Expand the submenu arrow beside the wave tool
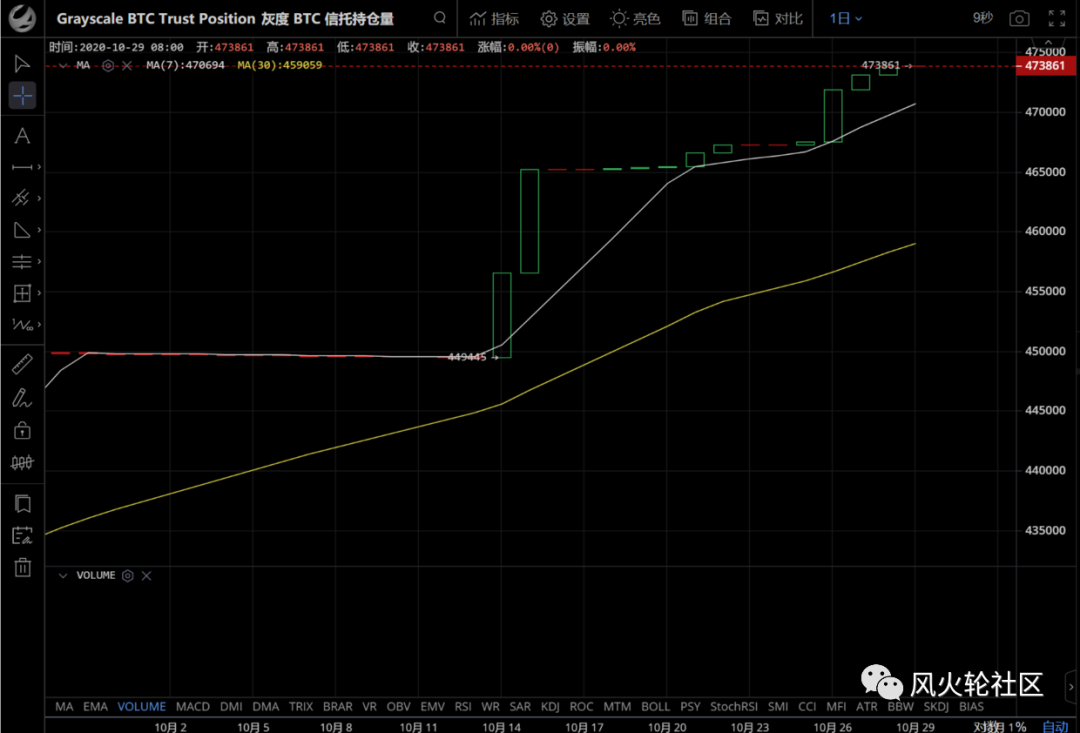 (39, 324)
